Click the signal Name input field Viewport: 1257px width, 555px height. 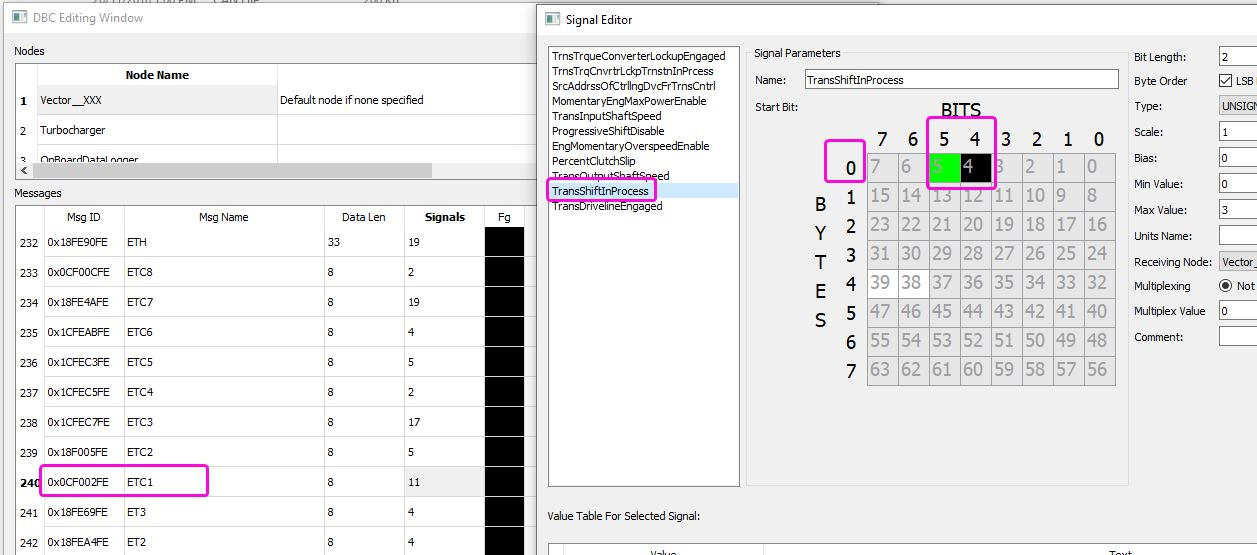[x=961, y=80]
